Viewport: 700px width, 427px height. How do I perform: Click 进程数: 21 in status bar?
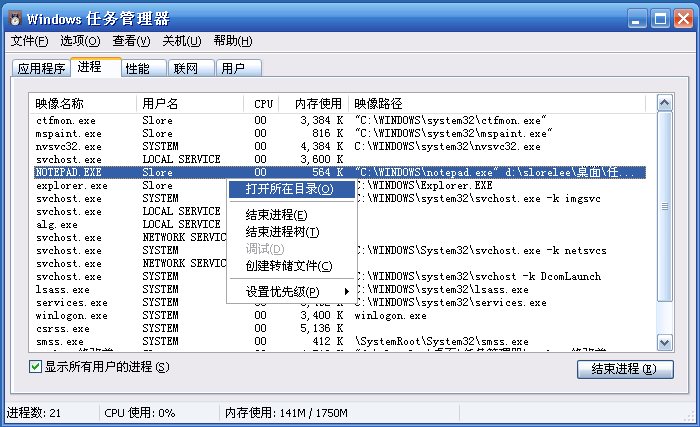pyautogui.click(x=34, y=413)
